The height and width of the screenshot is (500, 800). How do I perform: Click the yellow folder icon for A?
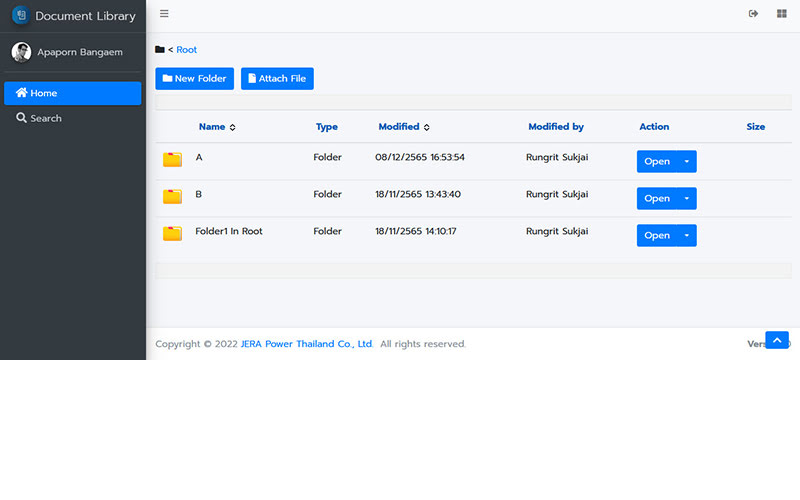click(x=172, y=160)
